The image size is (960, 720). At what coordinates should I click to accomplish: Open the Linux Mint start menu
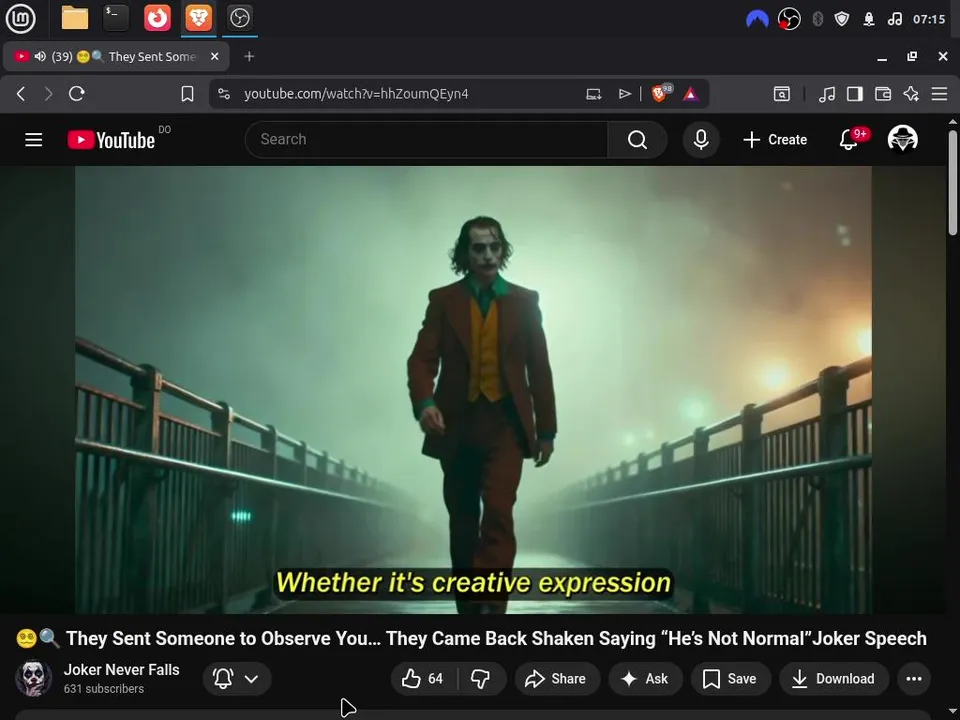20,18
